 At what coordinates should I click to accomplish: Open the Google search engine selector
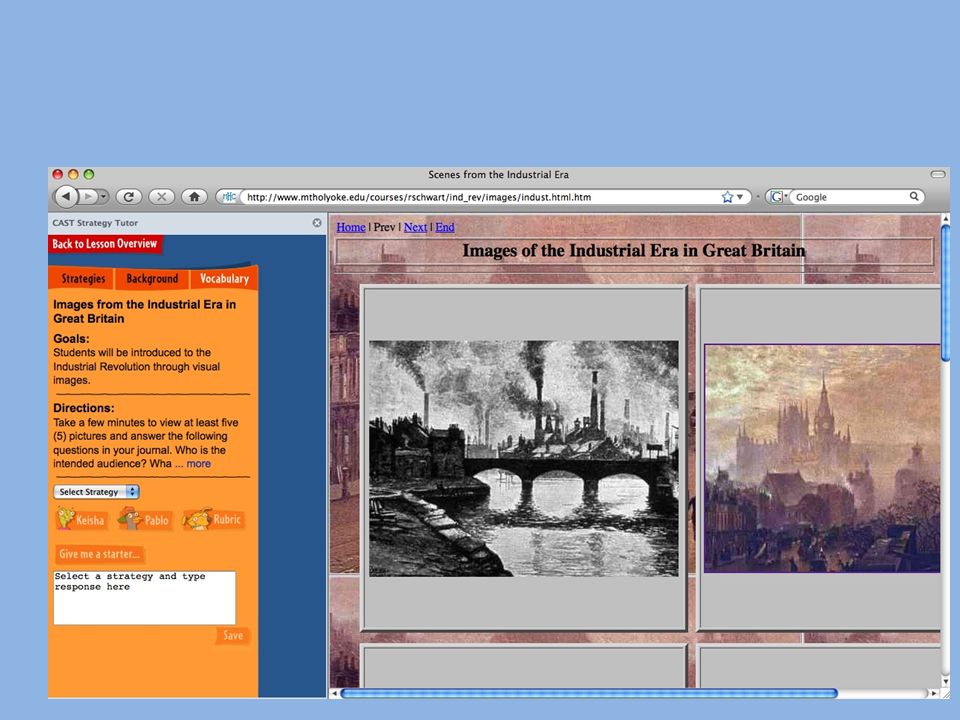pyautogui.click(x=778, y=197)
